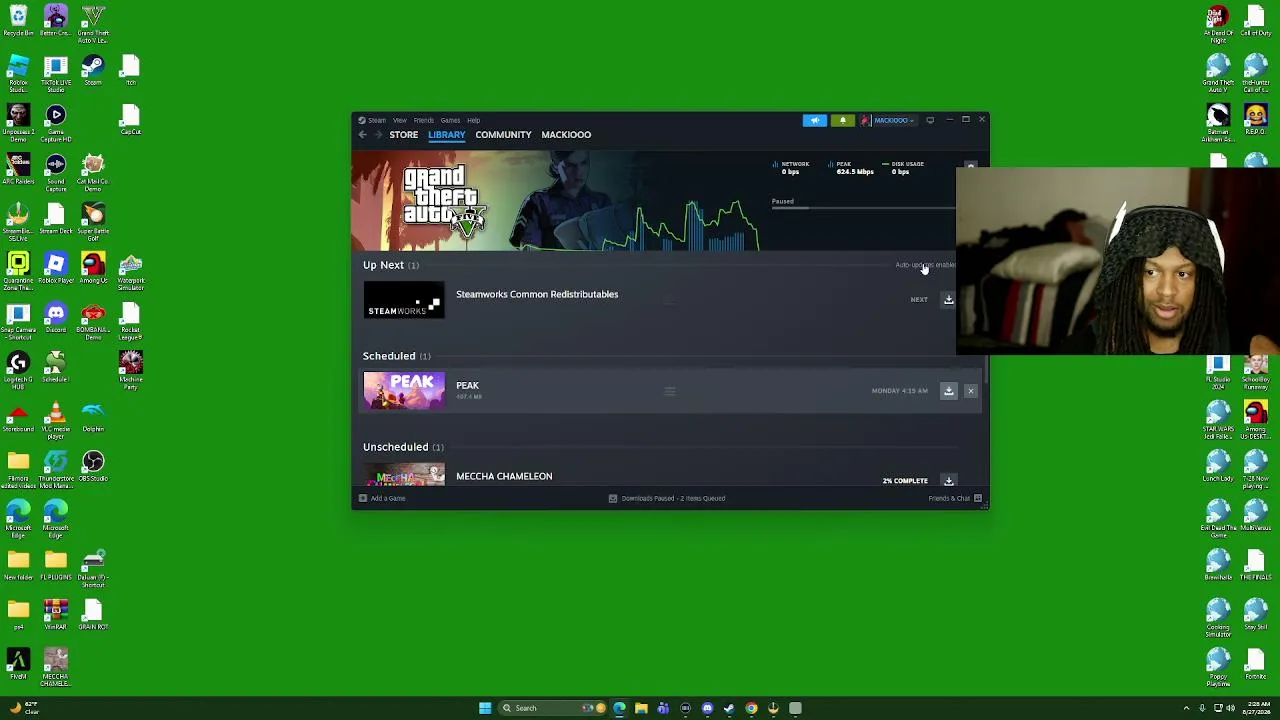Go forward with the Steam forward arrow
This screenshot has width=1280, height=720.
click(x=378, y=135)
